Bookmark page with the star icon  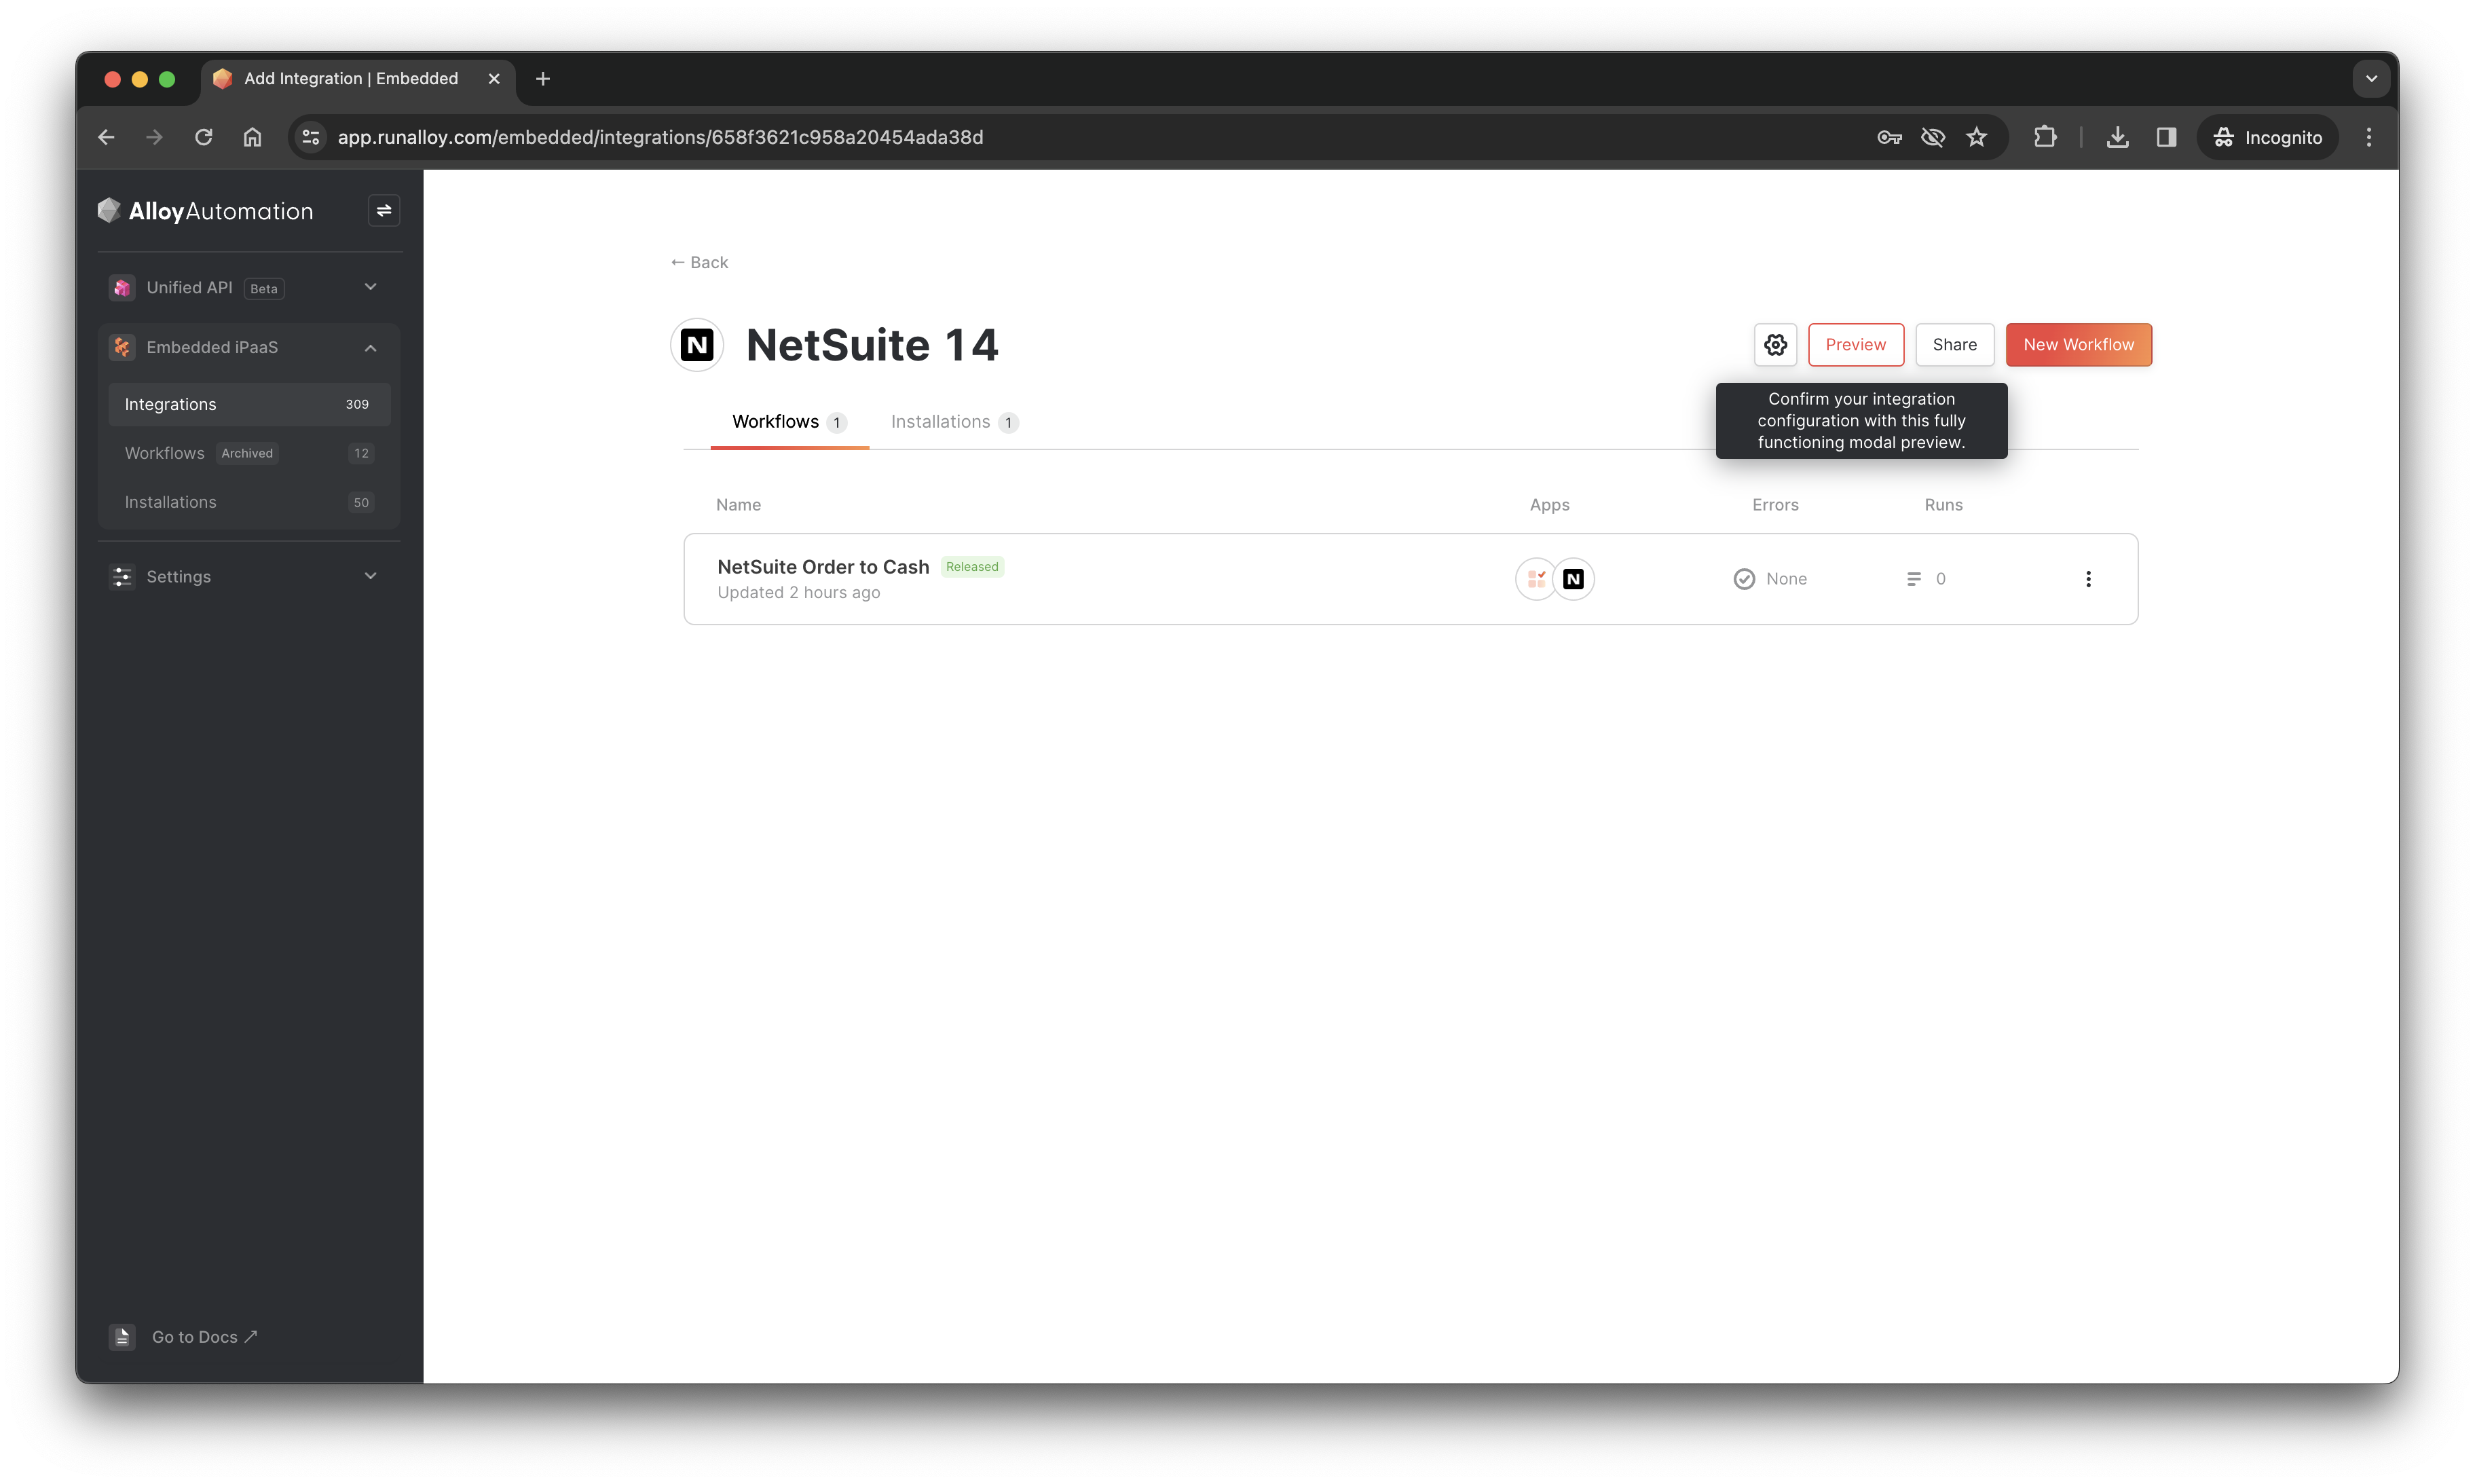pos(1977,137)
